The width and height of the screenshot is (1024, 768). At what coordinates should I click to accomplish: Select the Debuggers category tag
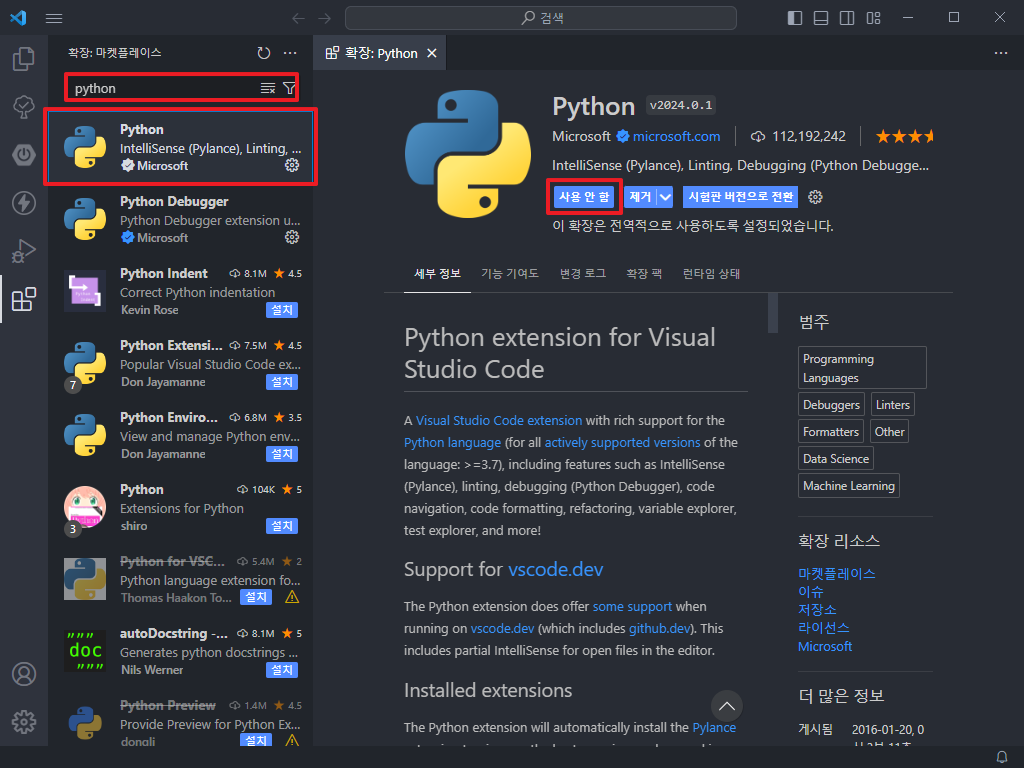tap(831, 404)
